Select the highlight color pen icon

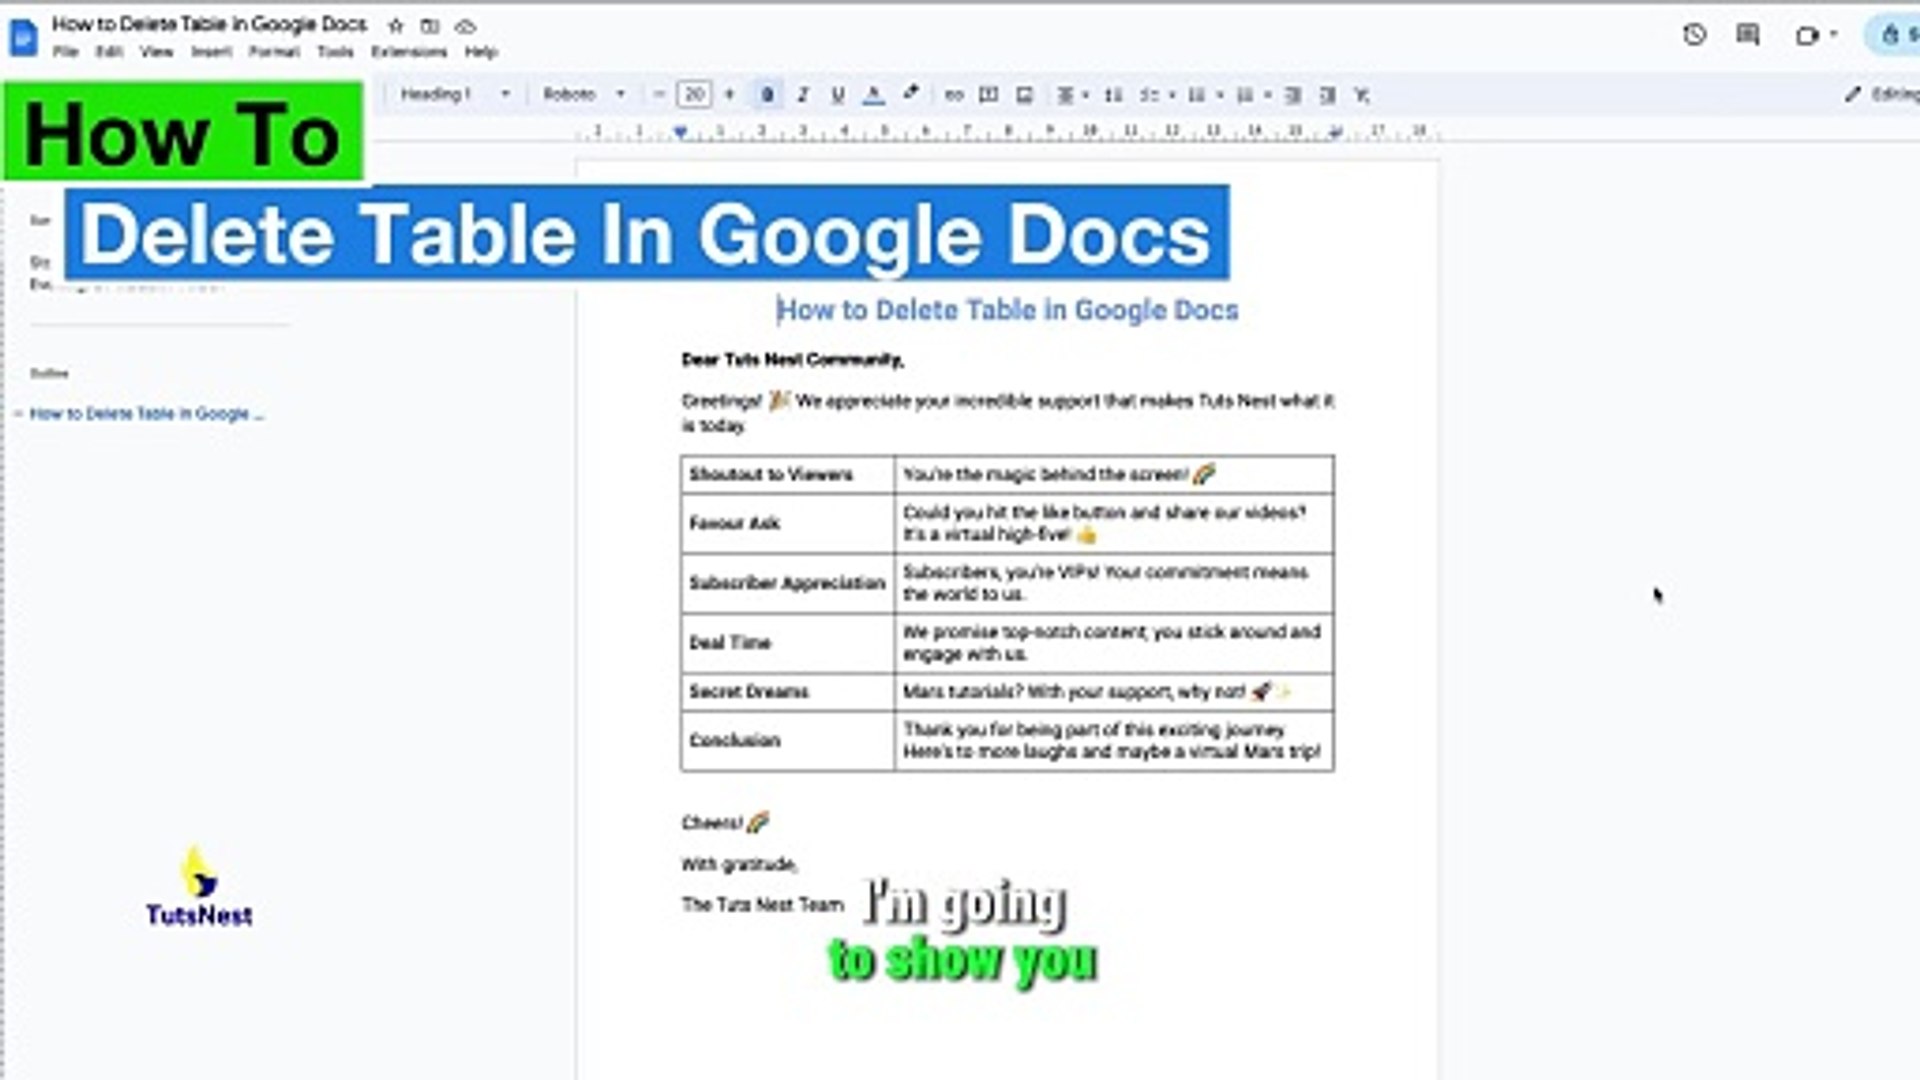[x=910, y=94]
